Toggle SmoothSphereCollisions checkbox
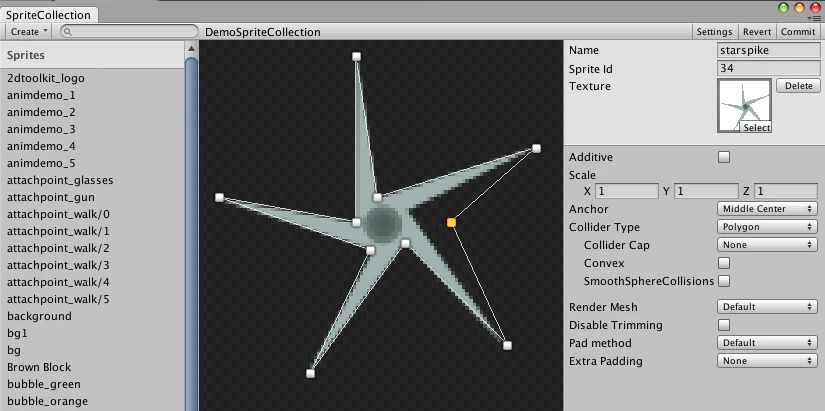This screenshot has height=411, width=825. (x=724, y=280)
